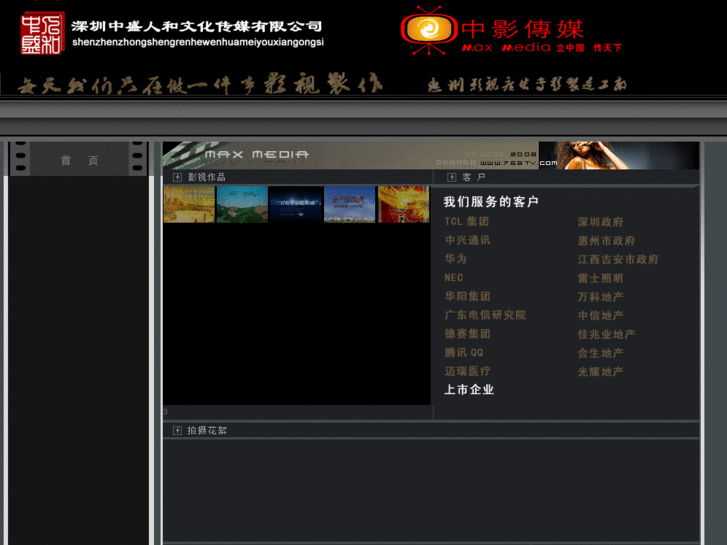The image size is (727, 545).
Task: Click the 我们服务的客户 heading
Action: 491,202
